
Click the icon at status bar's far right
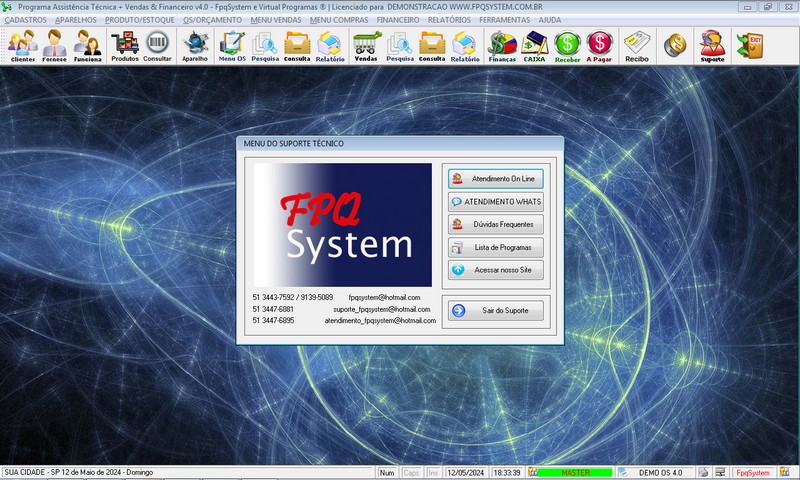(785, 472)
